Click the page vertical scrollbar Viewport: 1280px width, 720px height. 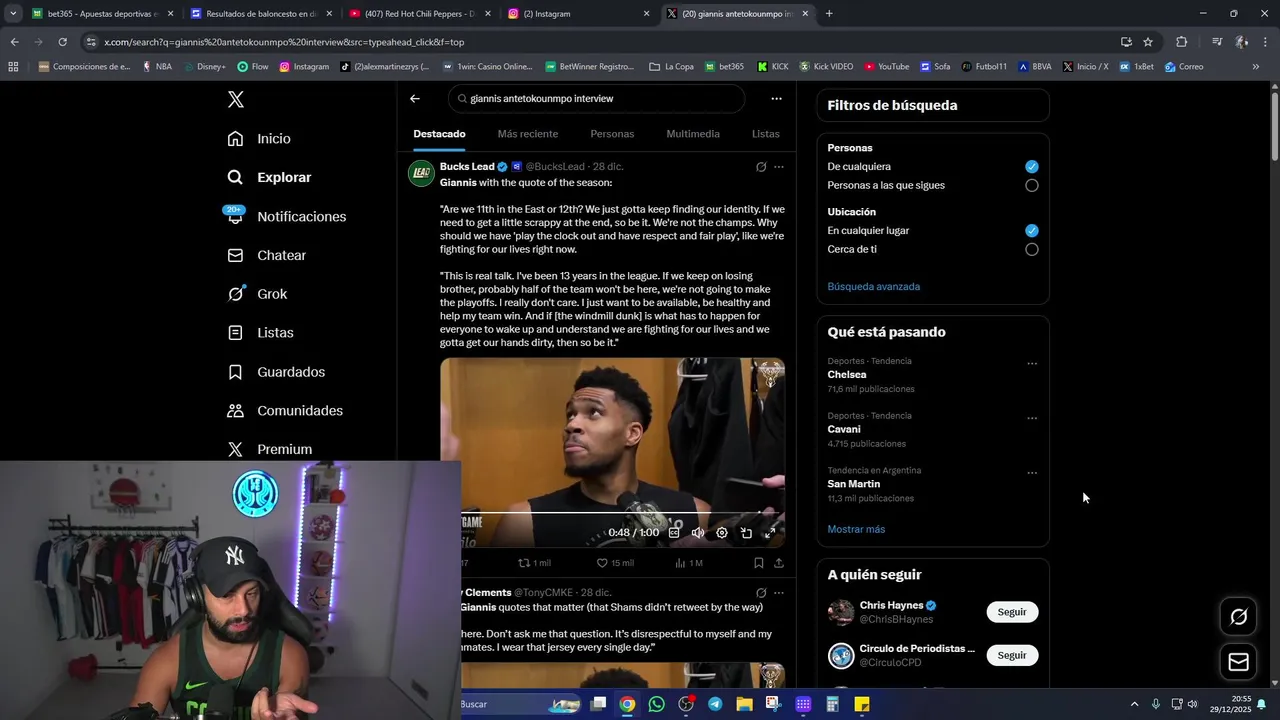pos(1275,125)
